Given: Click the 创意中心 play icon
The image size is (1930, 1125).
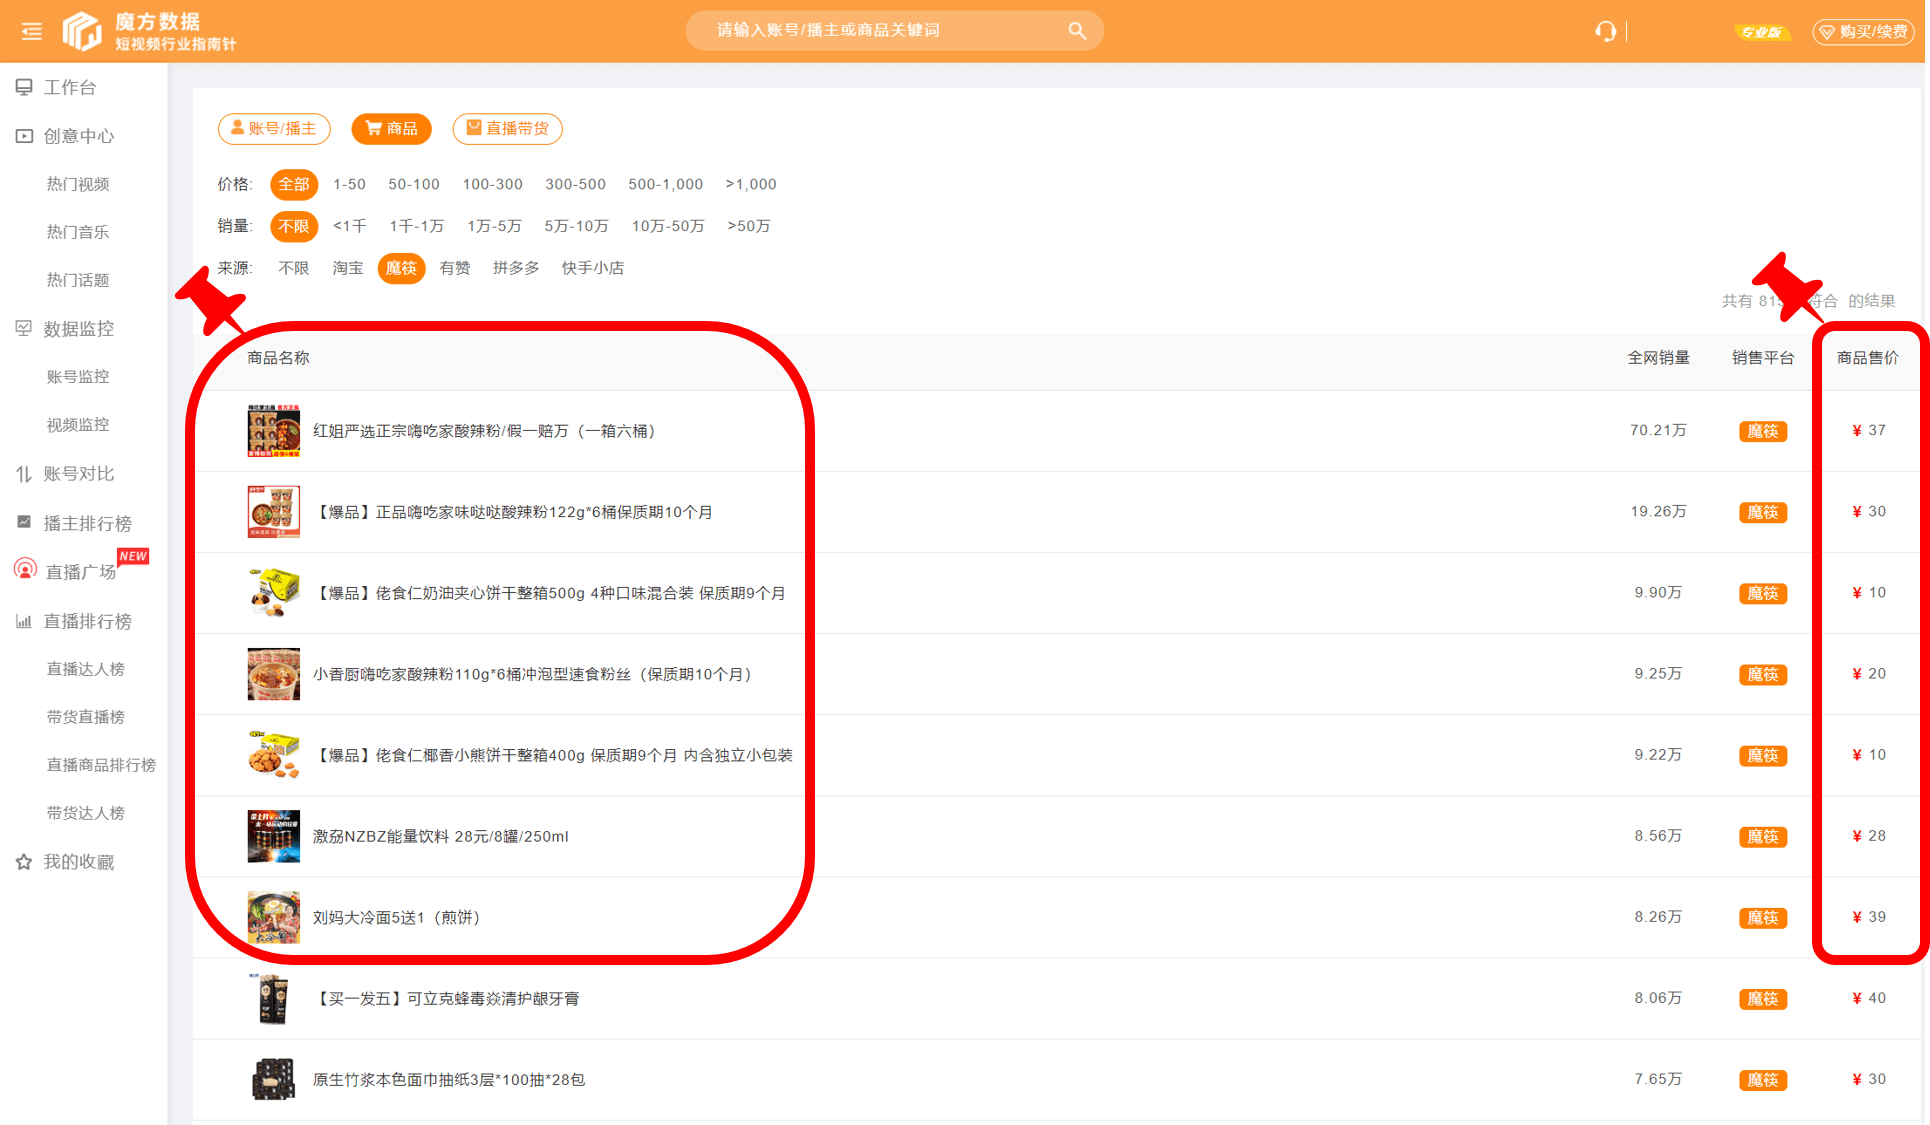Looking at the screenshot, I should (x=24, y=136).
